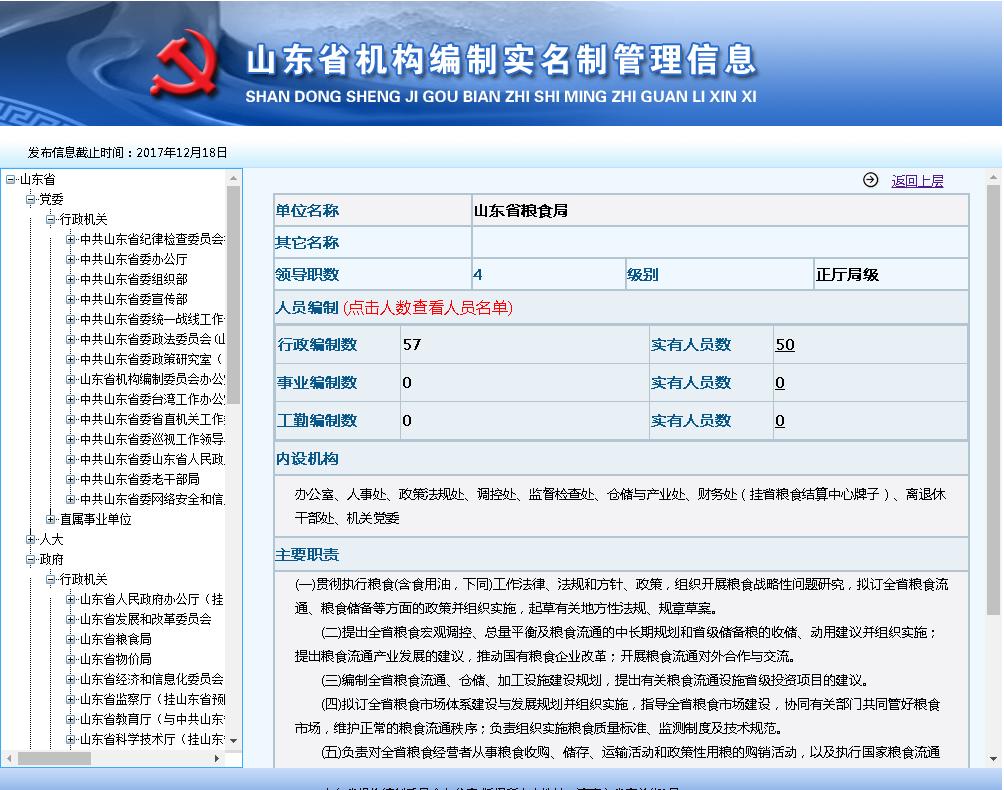The width and height of the screenshot is (1004, 790).
Task: Open 山东省发展和改革委员会 in tree
Action: click(x=145, y=619)
